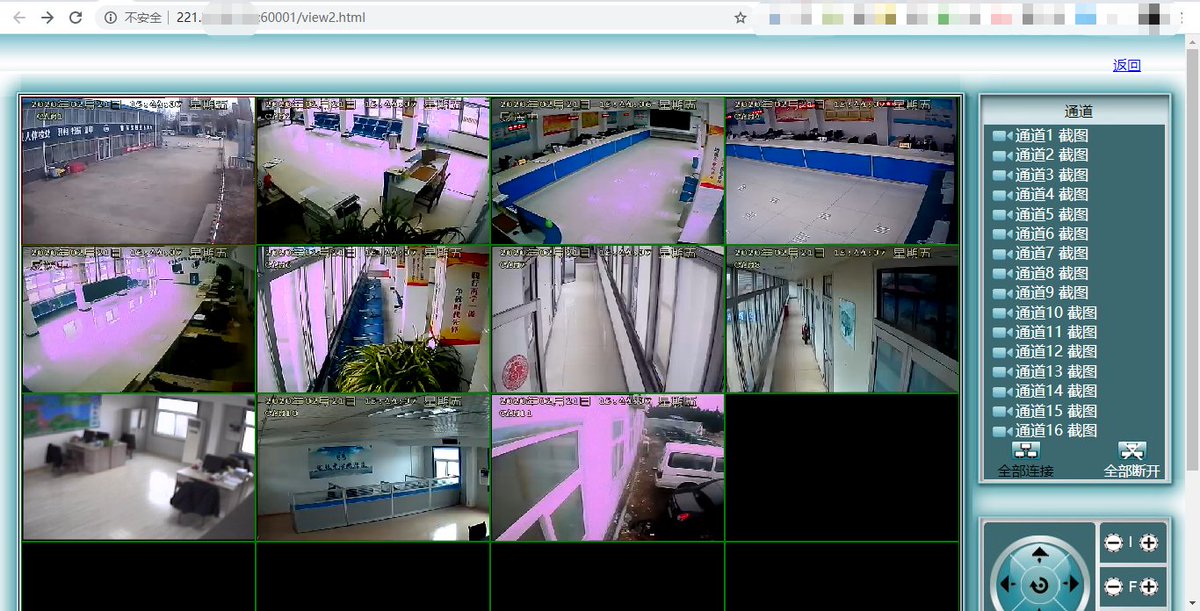Click the minus button next to I
Image resolution: width=1200 pixels, height=611 pixels.
click(x=1113, y=543)
